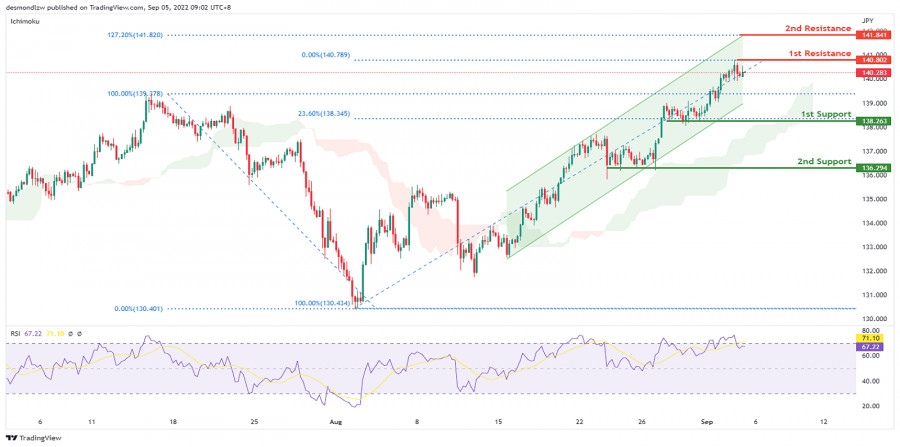Image resolution: width=900 pixels, height=447 pixels.
Task: Click the 100.00%(139.378) Fibonacci label
Action: coord(134,93)
